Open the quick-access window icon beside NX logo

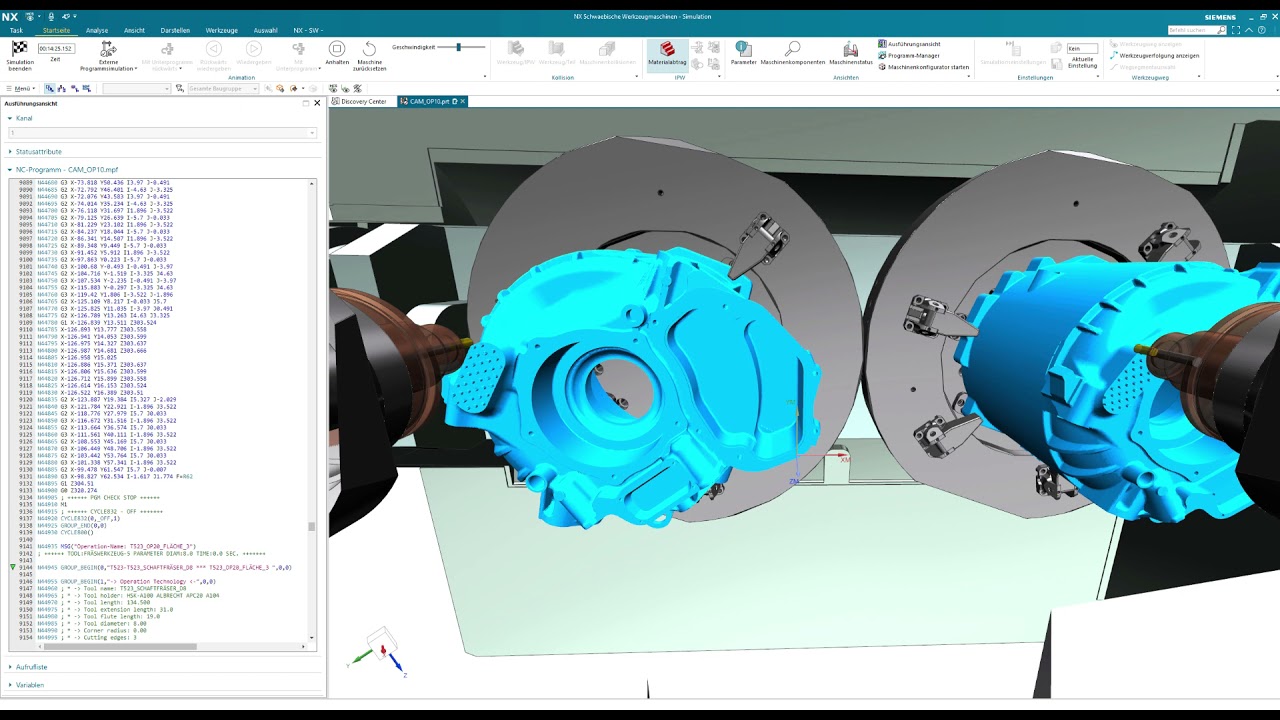30,17
